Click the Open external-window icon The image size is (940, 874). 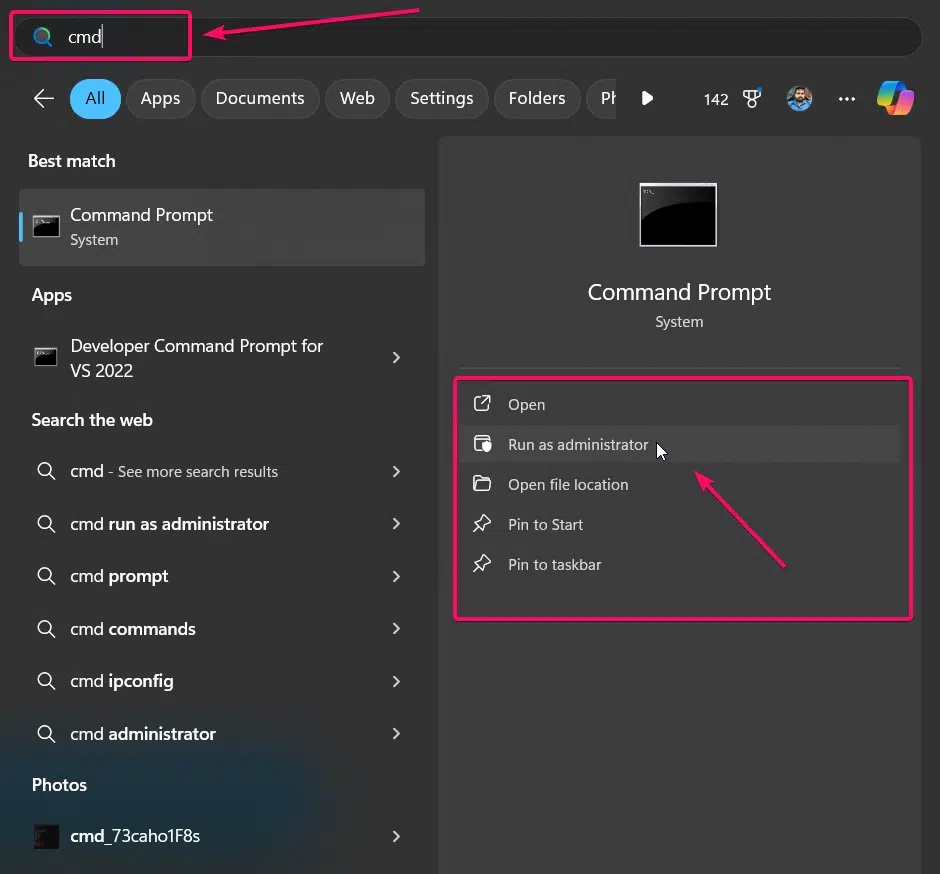click(482, 403)
